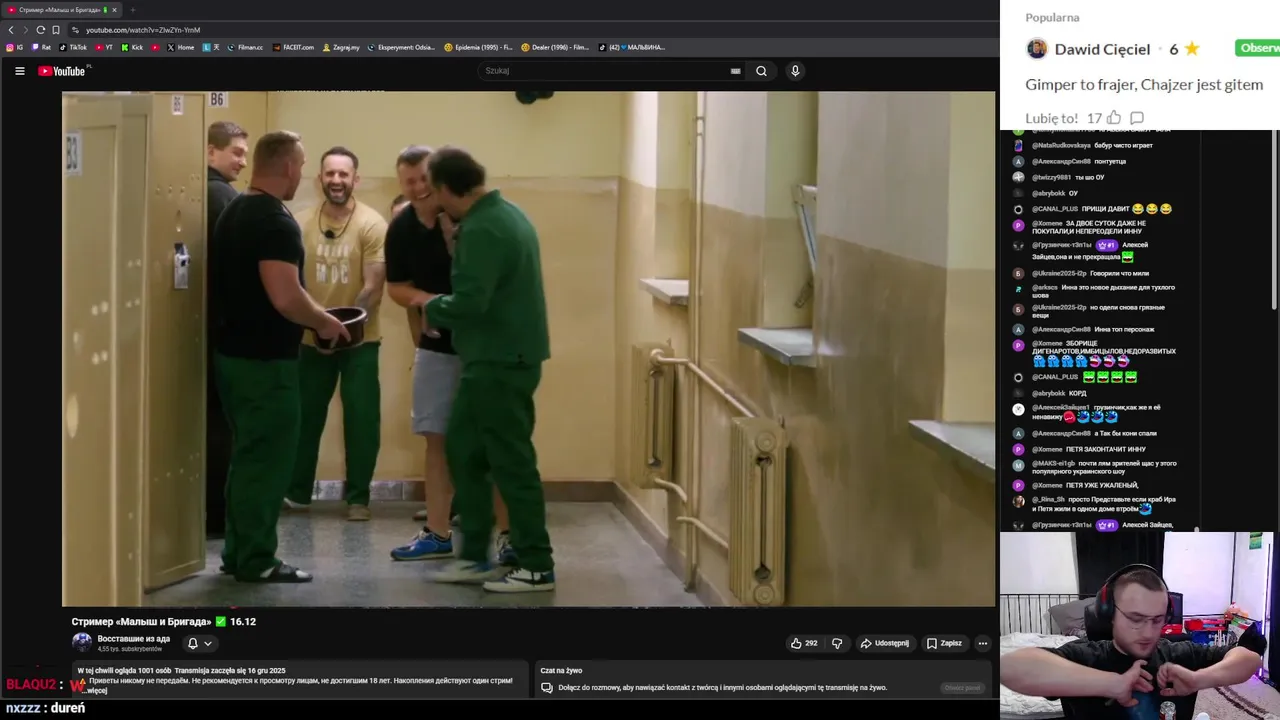Open the TikTok bookmark
The width and height of the screenshot is (1280, 720).
pos(73,47)
